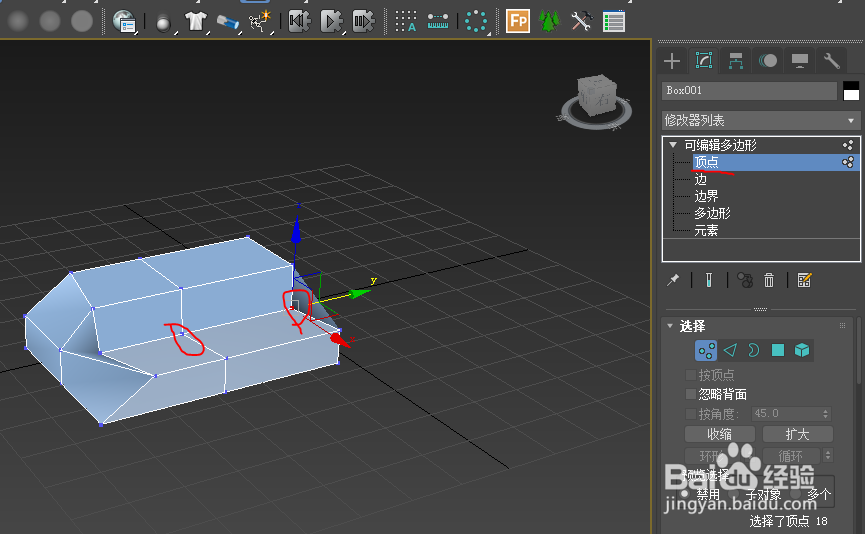The height and width of the screenshot is (534, 865).
Task: Click the 扩大 grow button
Action: tap(797, 435)
